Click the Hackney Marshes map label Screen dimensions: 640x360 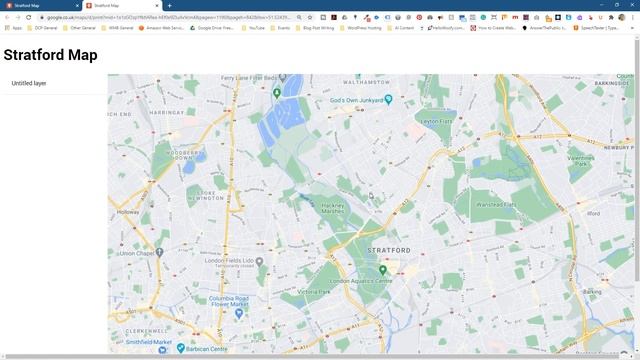click(333, 208)
